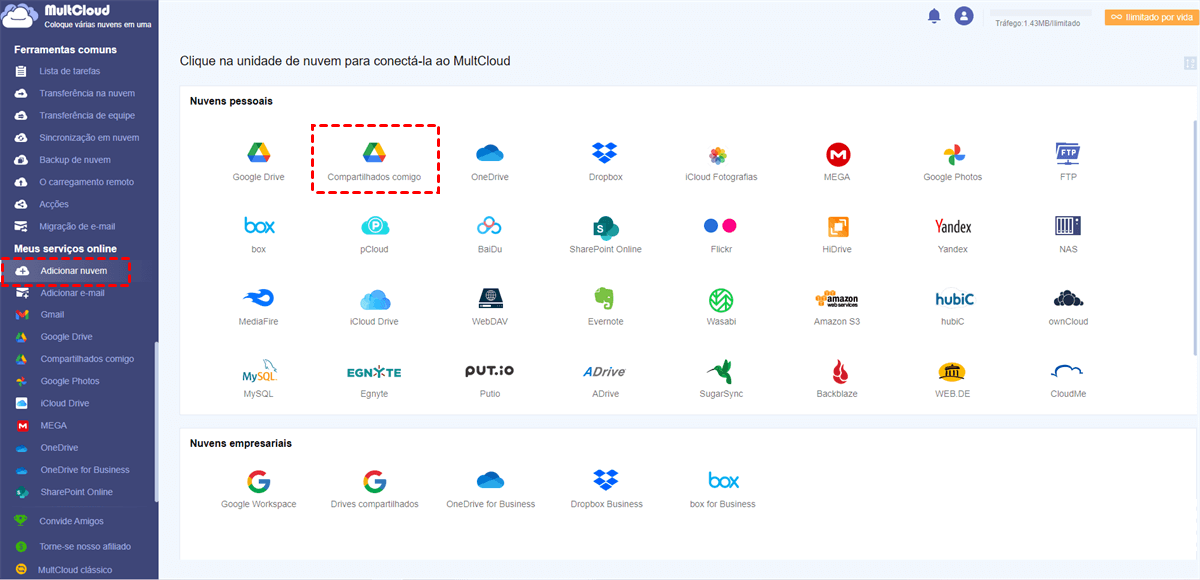Open Google Photos sidebar entry
This screenshot has width=1200, height=580.
(x=70, y=381)
